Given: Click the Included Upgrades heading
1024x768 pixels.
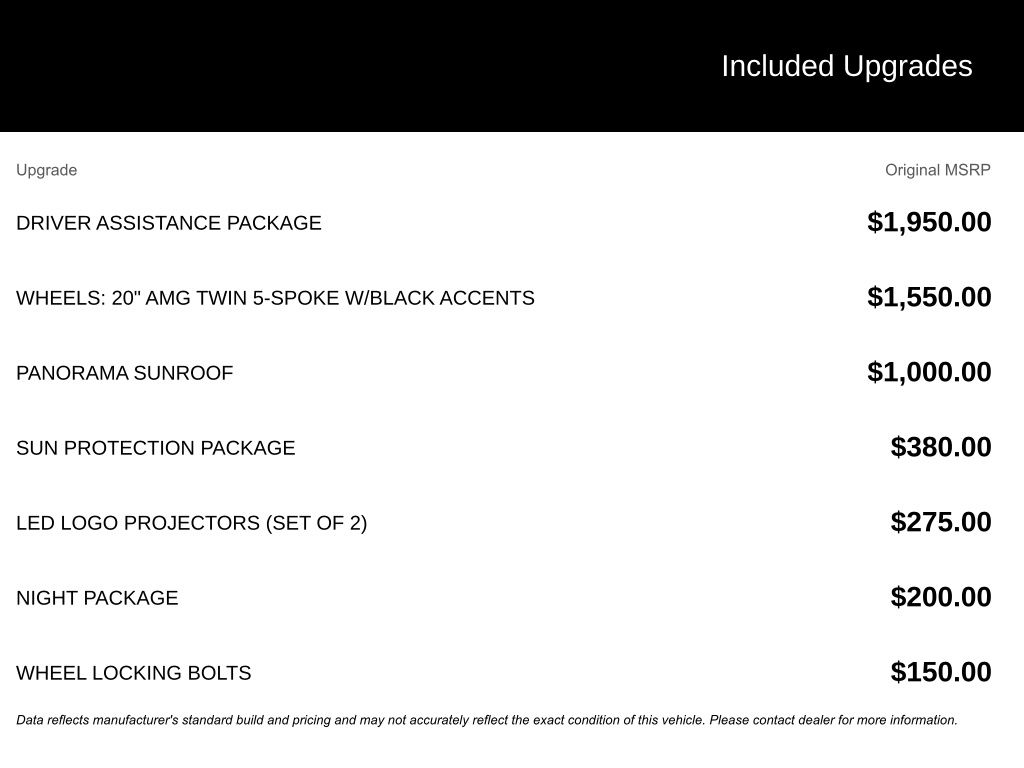Looking at the screenshot, I should tap(846, 66).
